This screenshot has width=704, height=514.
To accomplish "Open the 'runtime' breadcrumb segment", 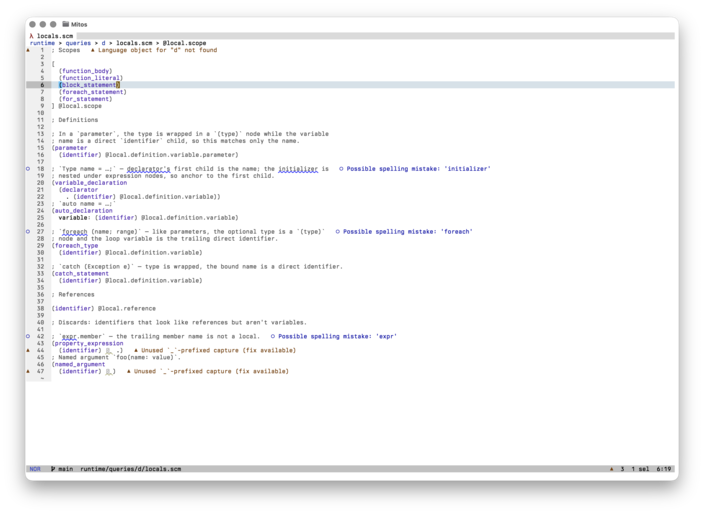I will tap(42, 43).
